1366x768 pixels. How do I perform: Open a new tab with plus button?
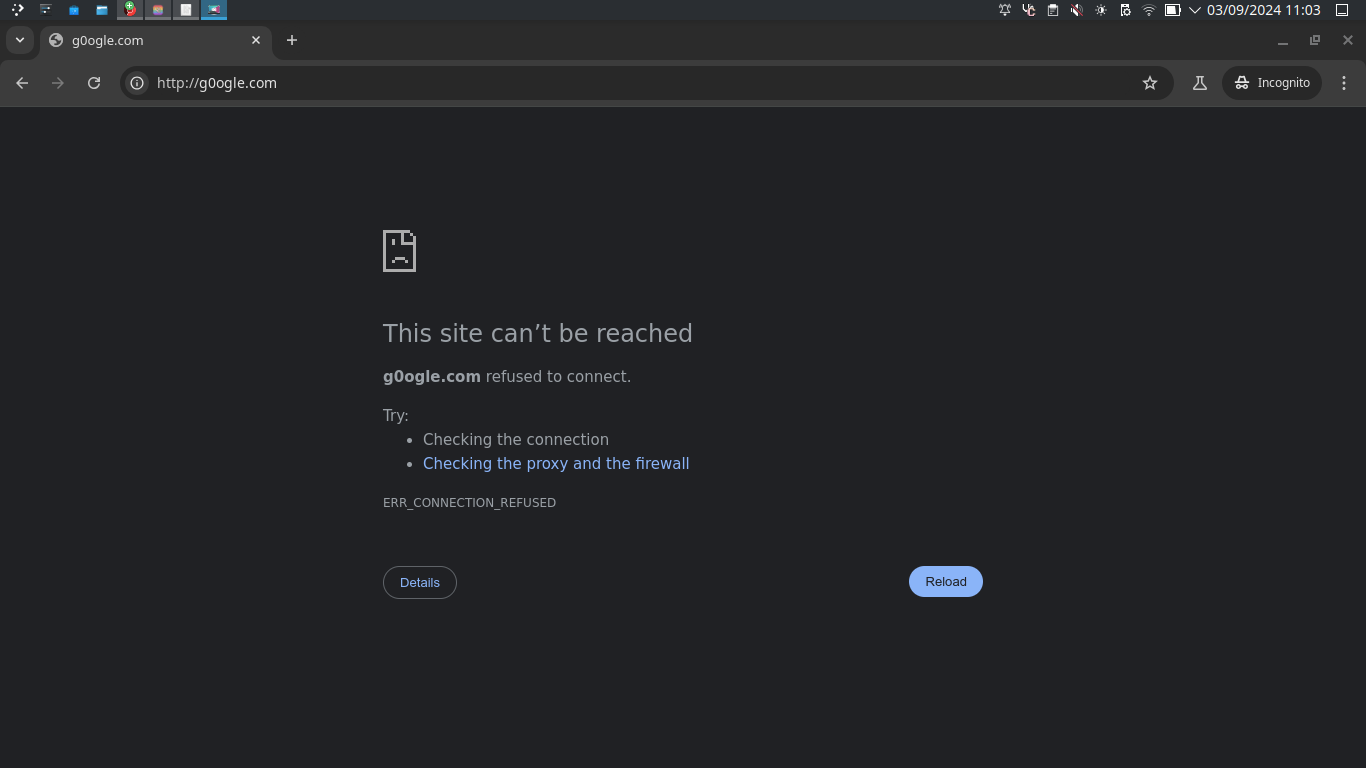(x=292, y=40)
